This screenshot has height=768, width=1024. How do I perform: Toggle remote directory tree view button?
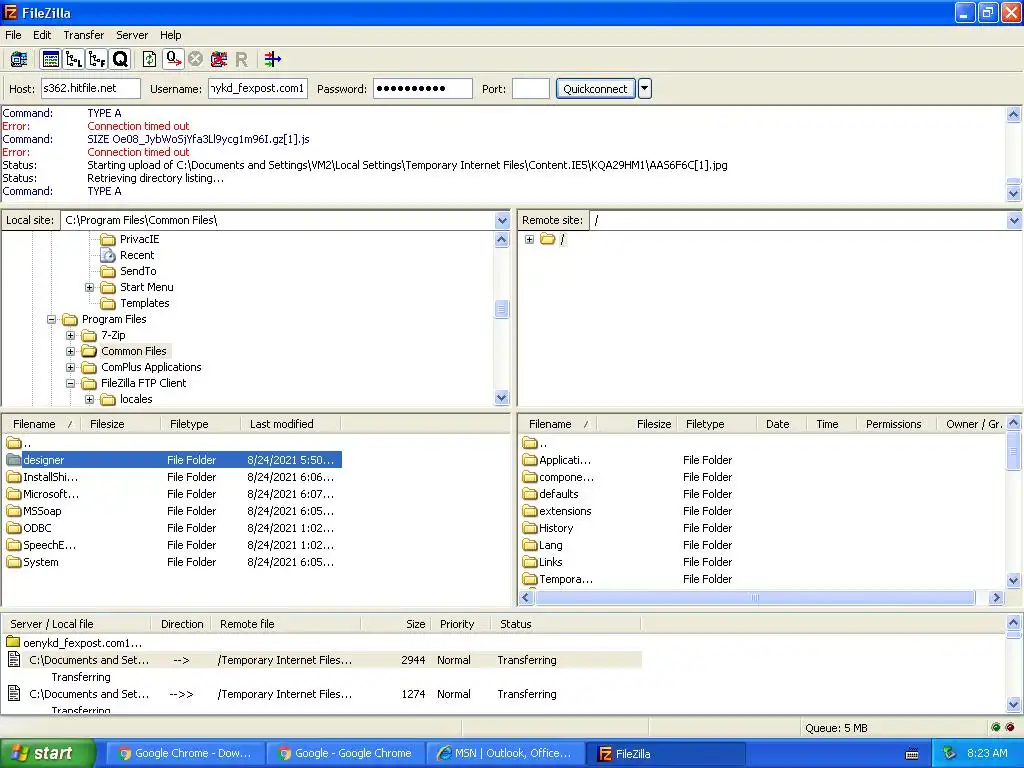(x=97, y=59)
